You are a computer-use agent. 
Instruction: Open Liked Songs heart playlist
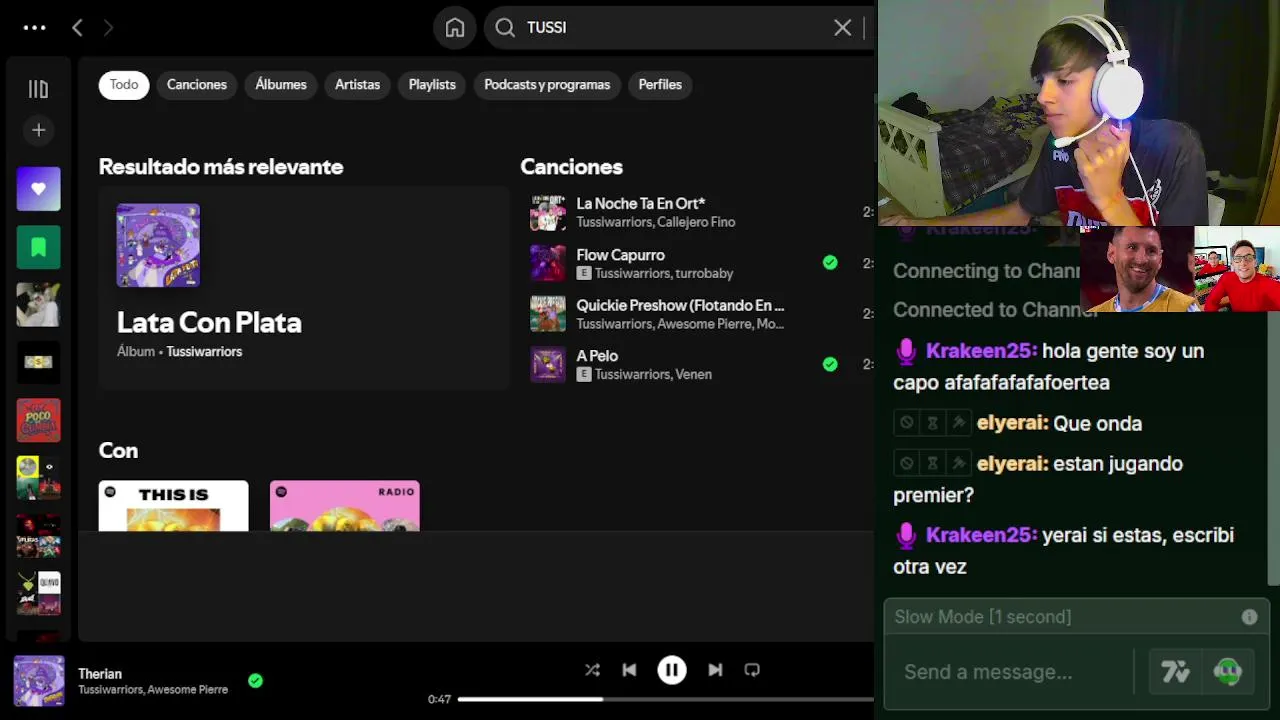(38, 189)
